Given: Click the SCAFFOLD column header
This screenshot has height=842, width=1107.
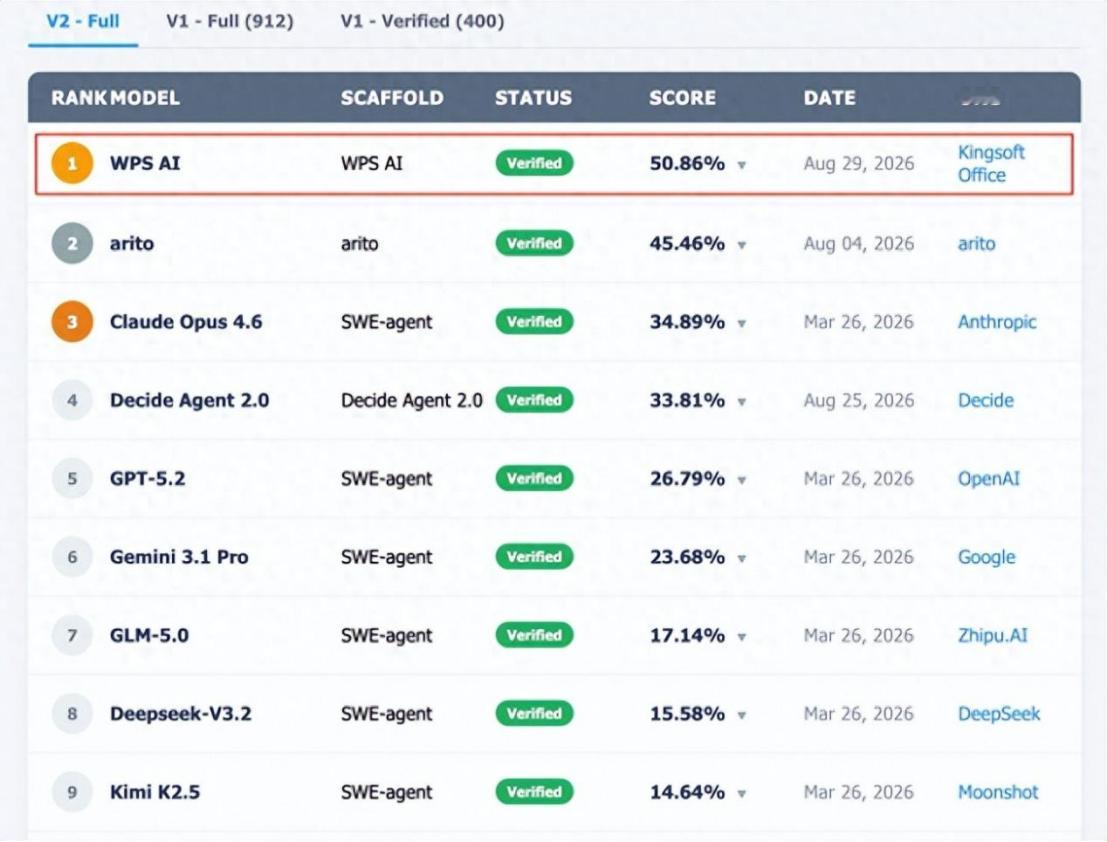Looking at the screenshot, I should pos(392,97).
